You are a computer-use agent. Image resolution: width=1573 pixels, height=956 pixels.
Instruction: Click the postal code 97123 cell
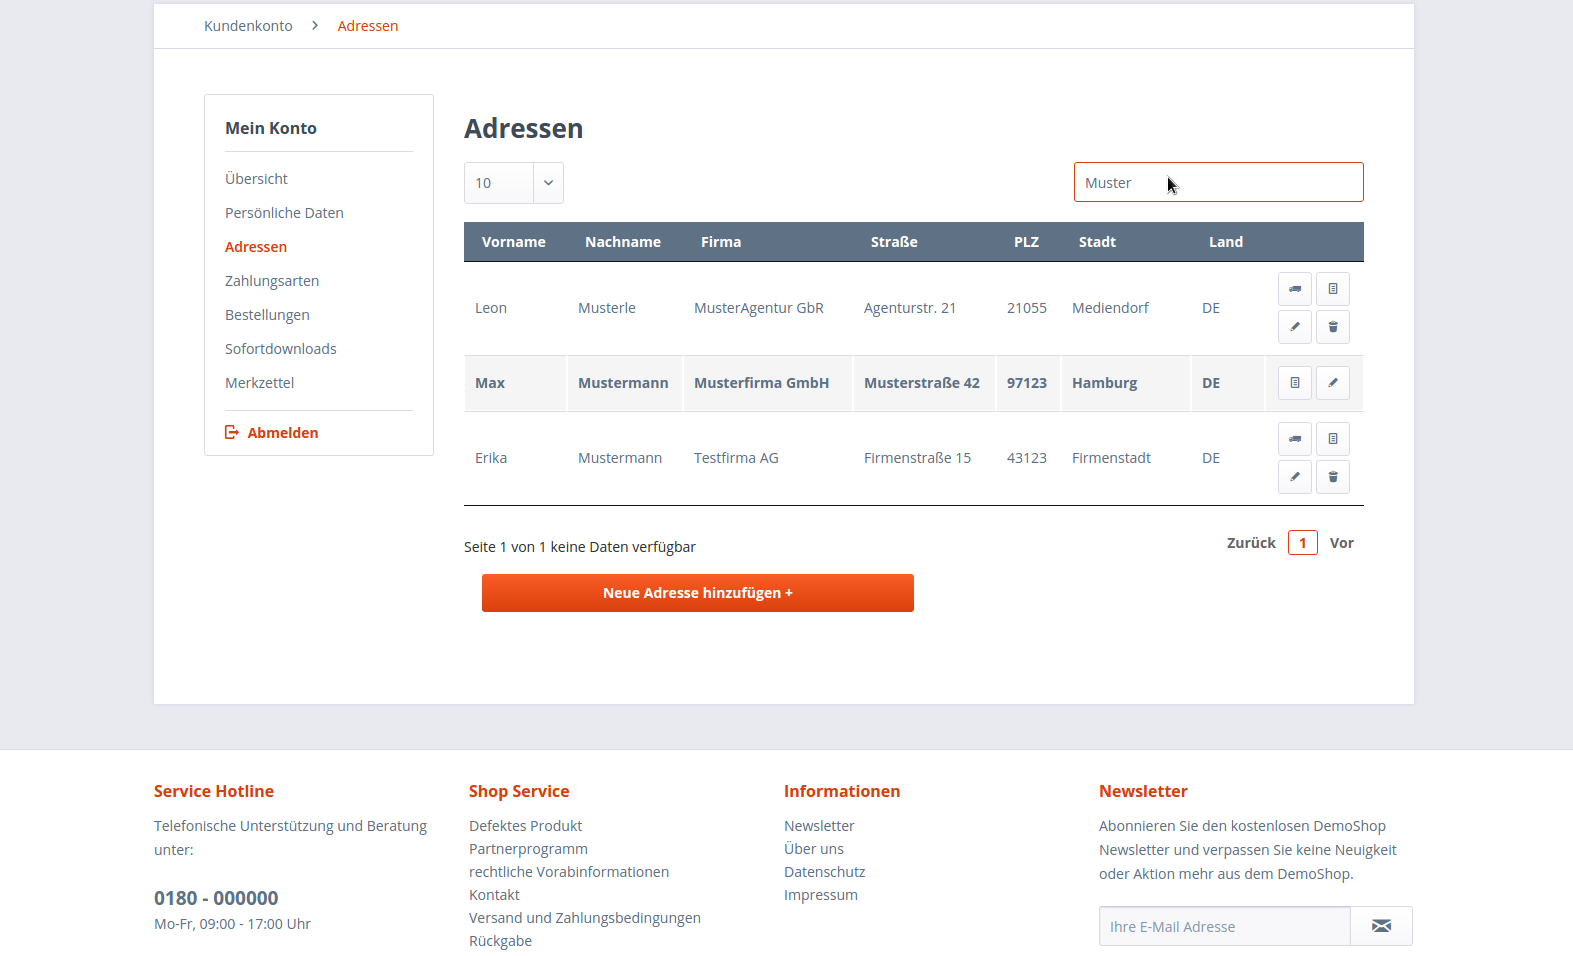click(1027, 383)
